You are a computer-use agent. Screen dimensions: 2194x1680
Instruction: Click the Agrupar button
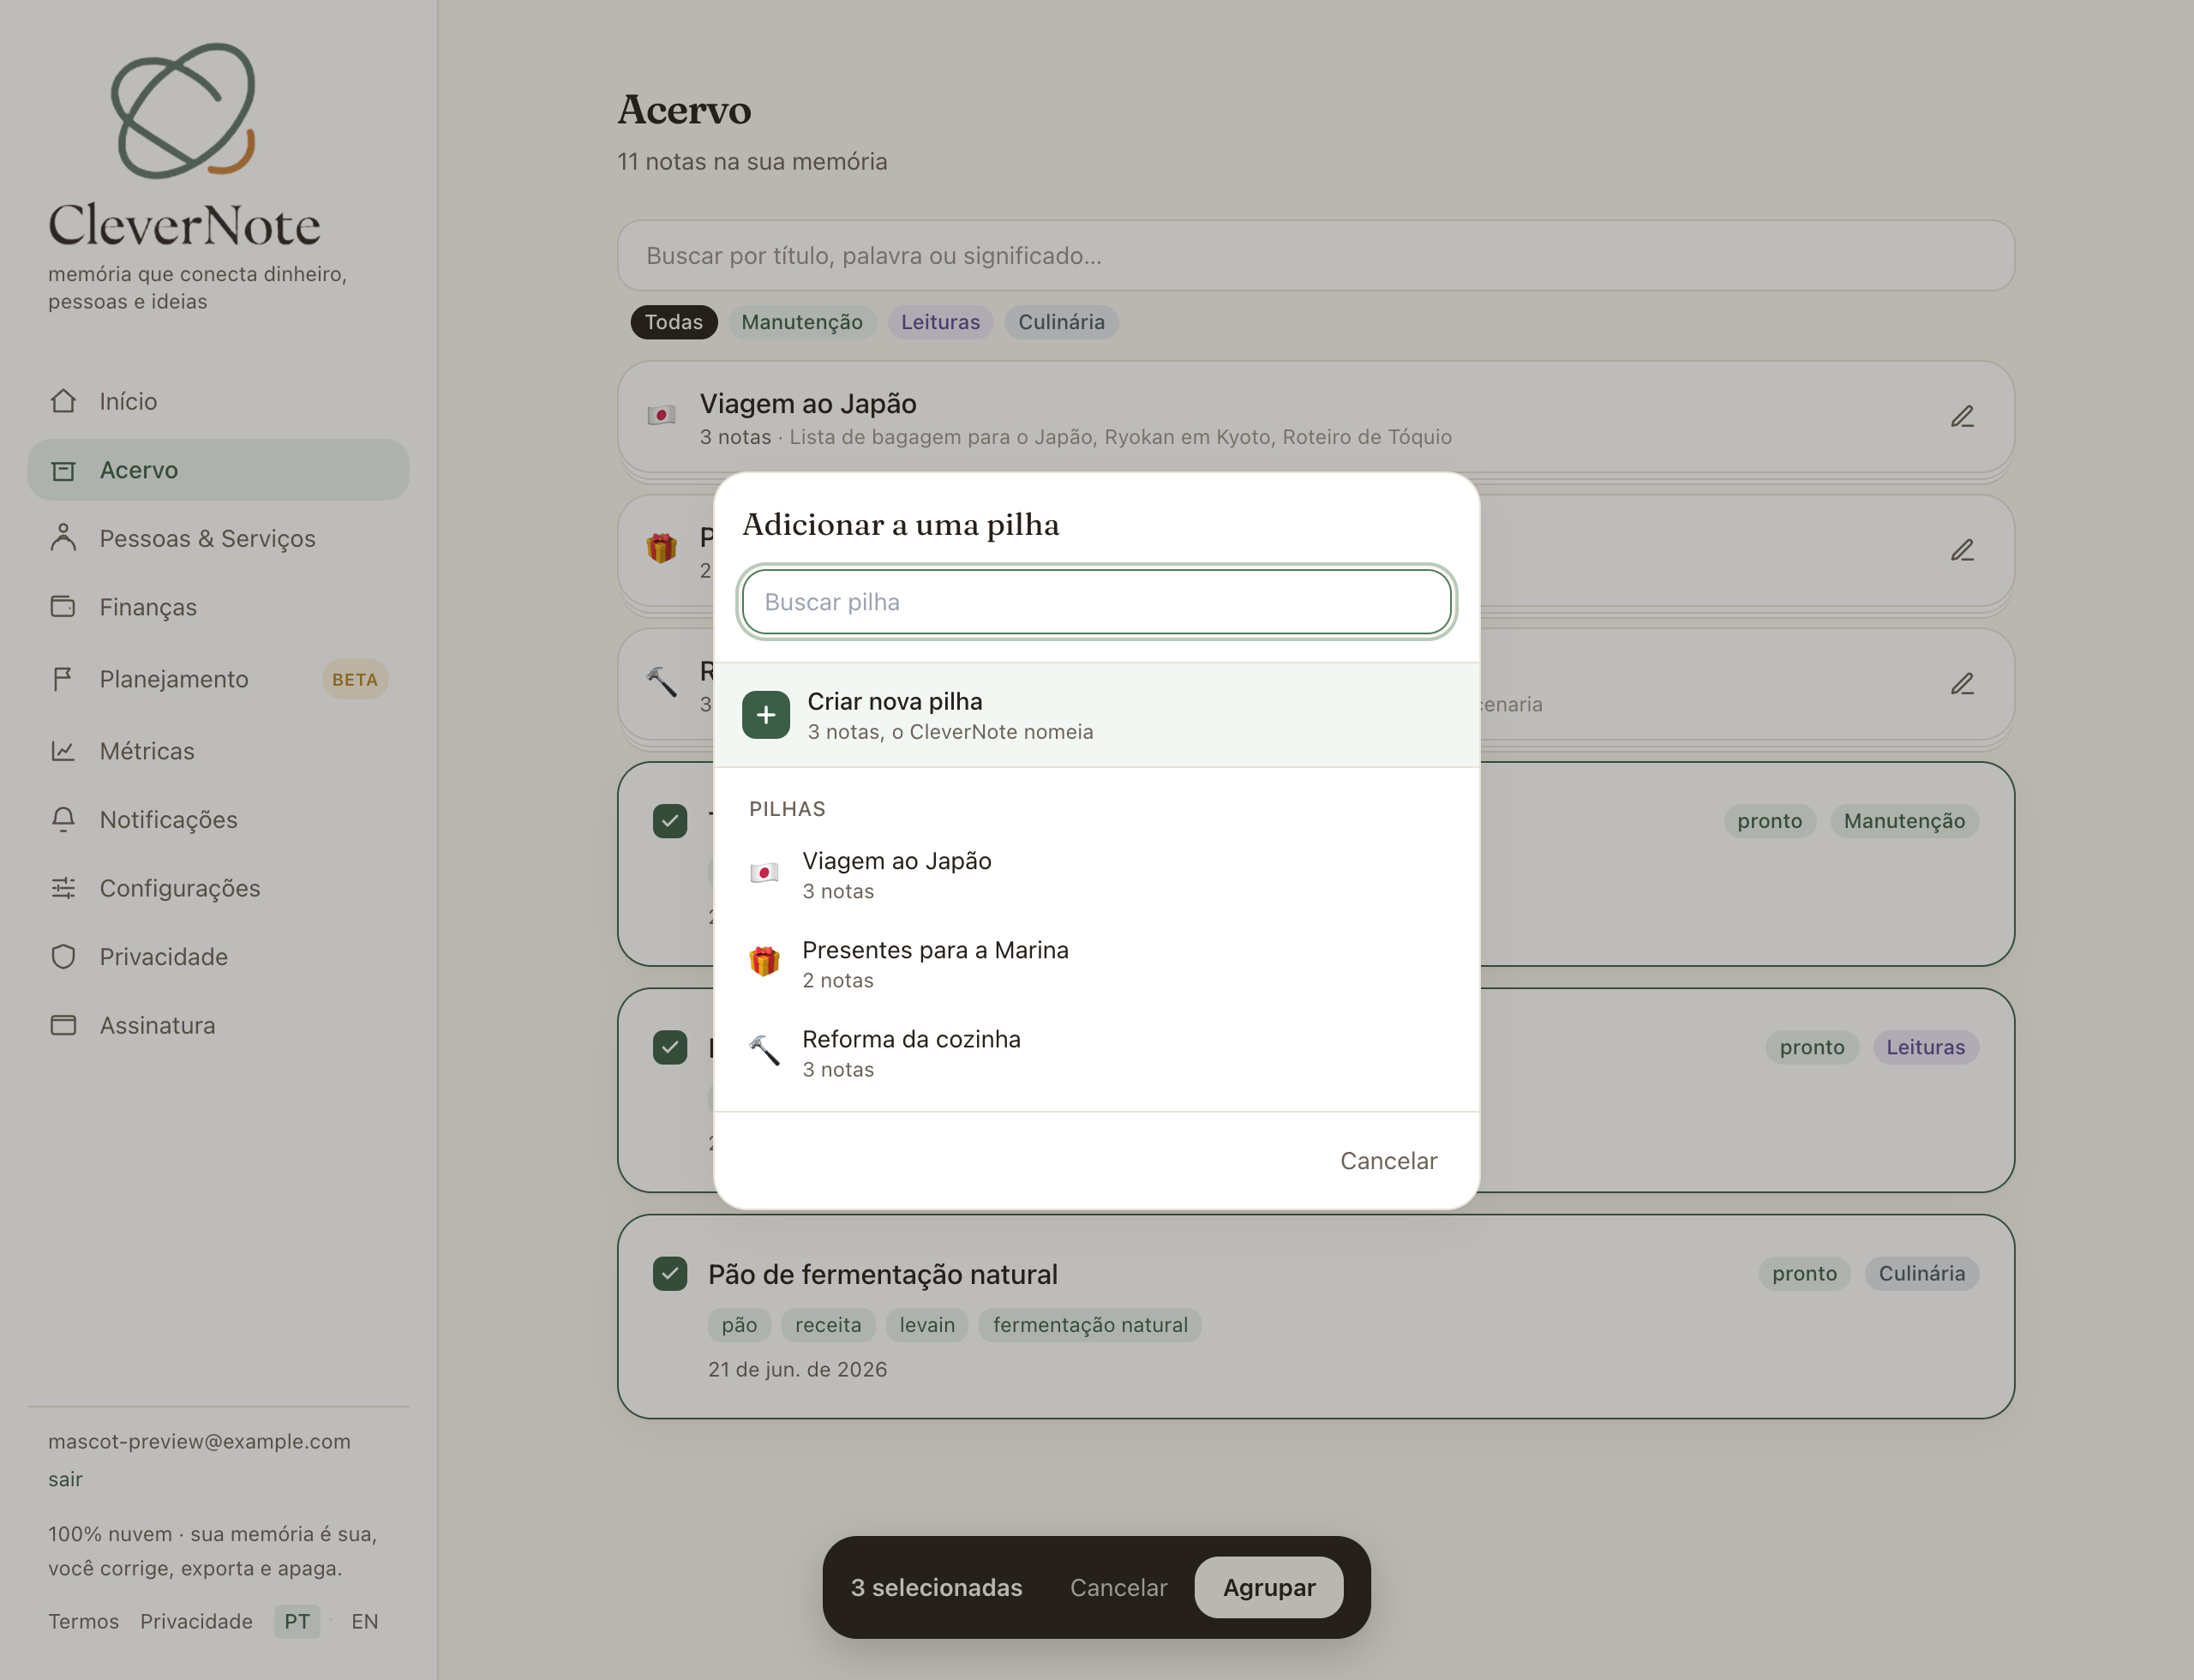click(1268, 1588)
